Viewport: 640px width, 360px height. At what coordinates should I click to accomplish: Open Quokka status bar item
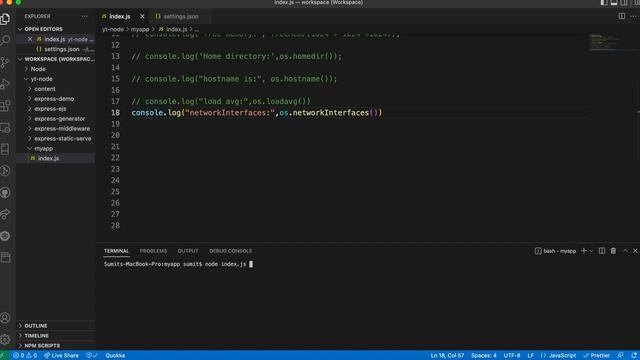click(115, 356)
